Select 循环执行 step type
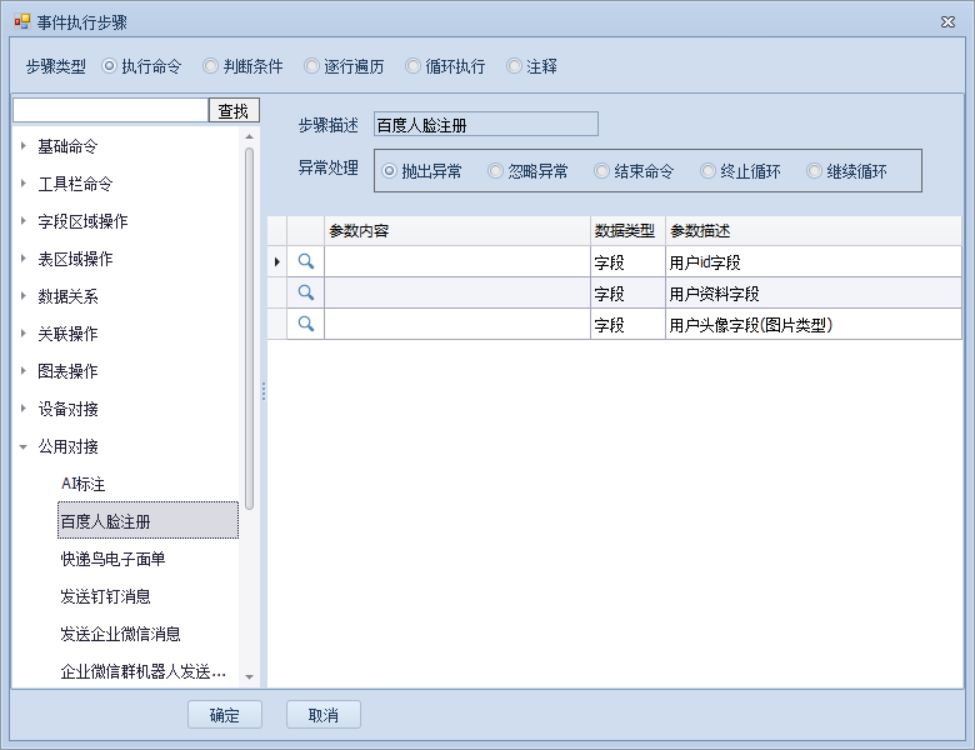 coord(413,67)
